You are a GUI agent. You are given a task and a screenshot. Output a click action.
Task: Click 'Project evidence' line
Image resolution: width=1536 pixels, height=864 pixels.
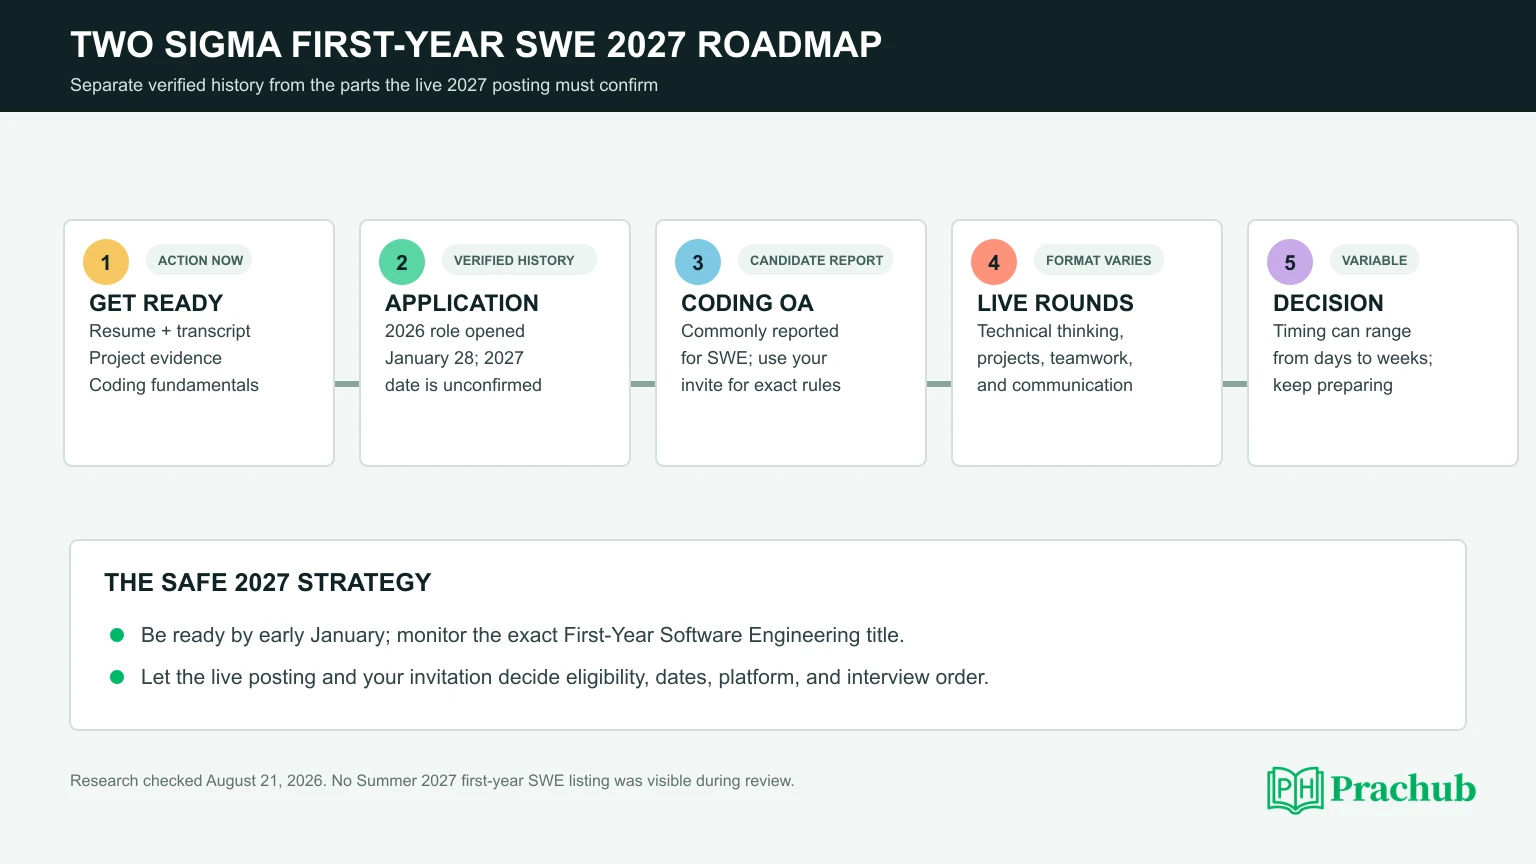pyautogui.click(x=155, y=358)
